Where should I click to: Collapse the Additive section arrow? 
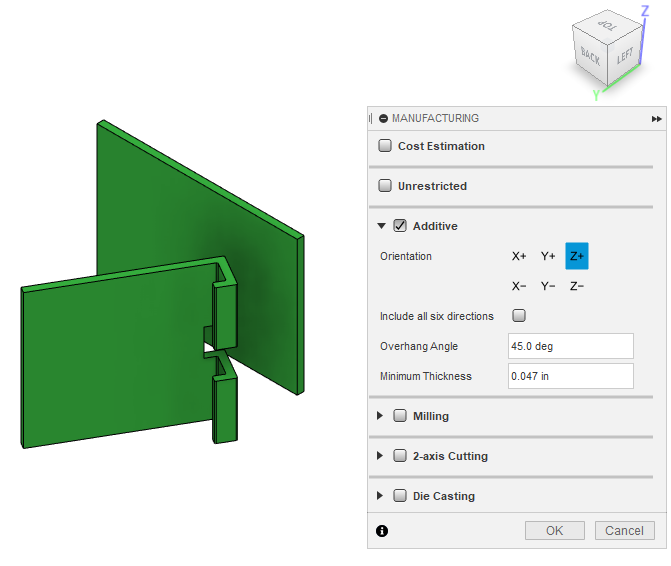(381, 226)
